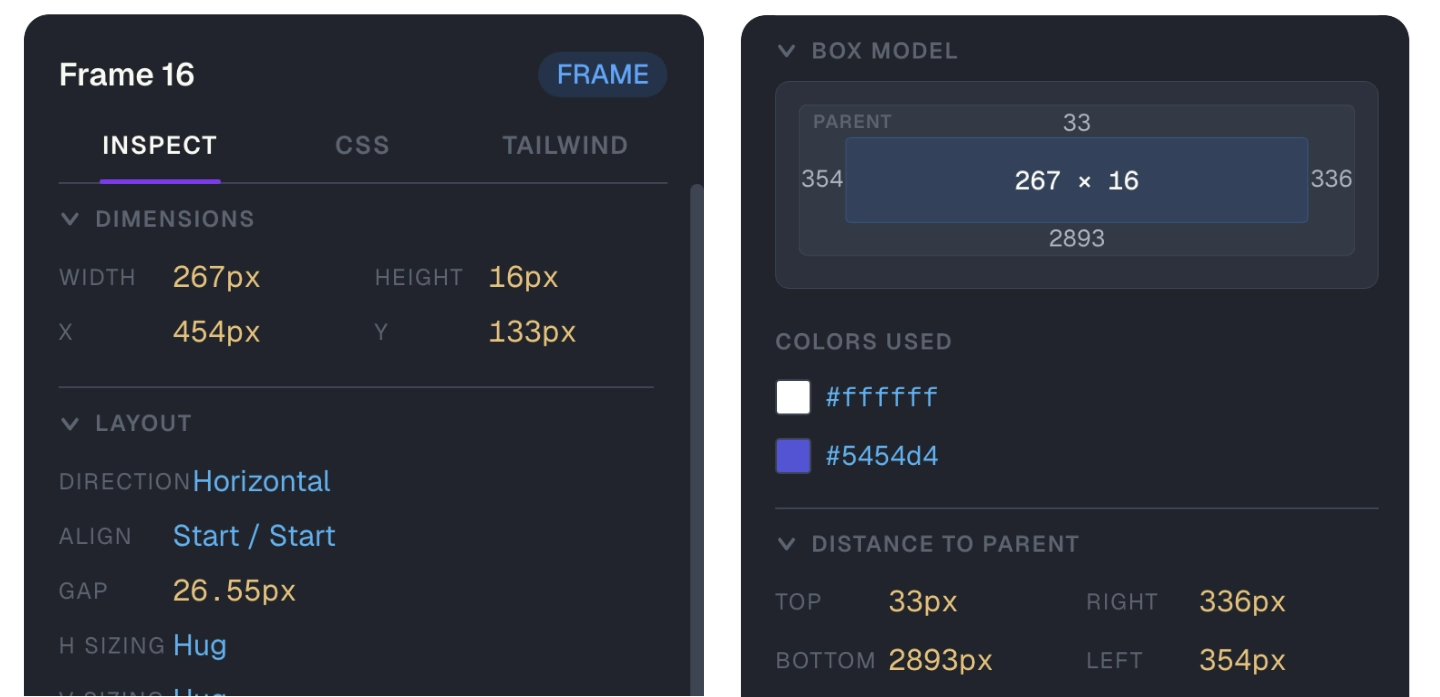Screen dimensions: 1440x697
Task: Select the purple #5454d4 color swatch
Action: [x=792, y=456]
